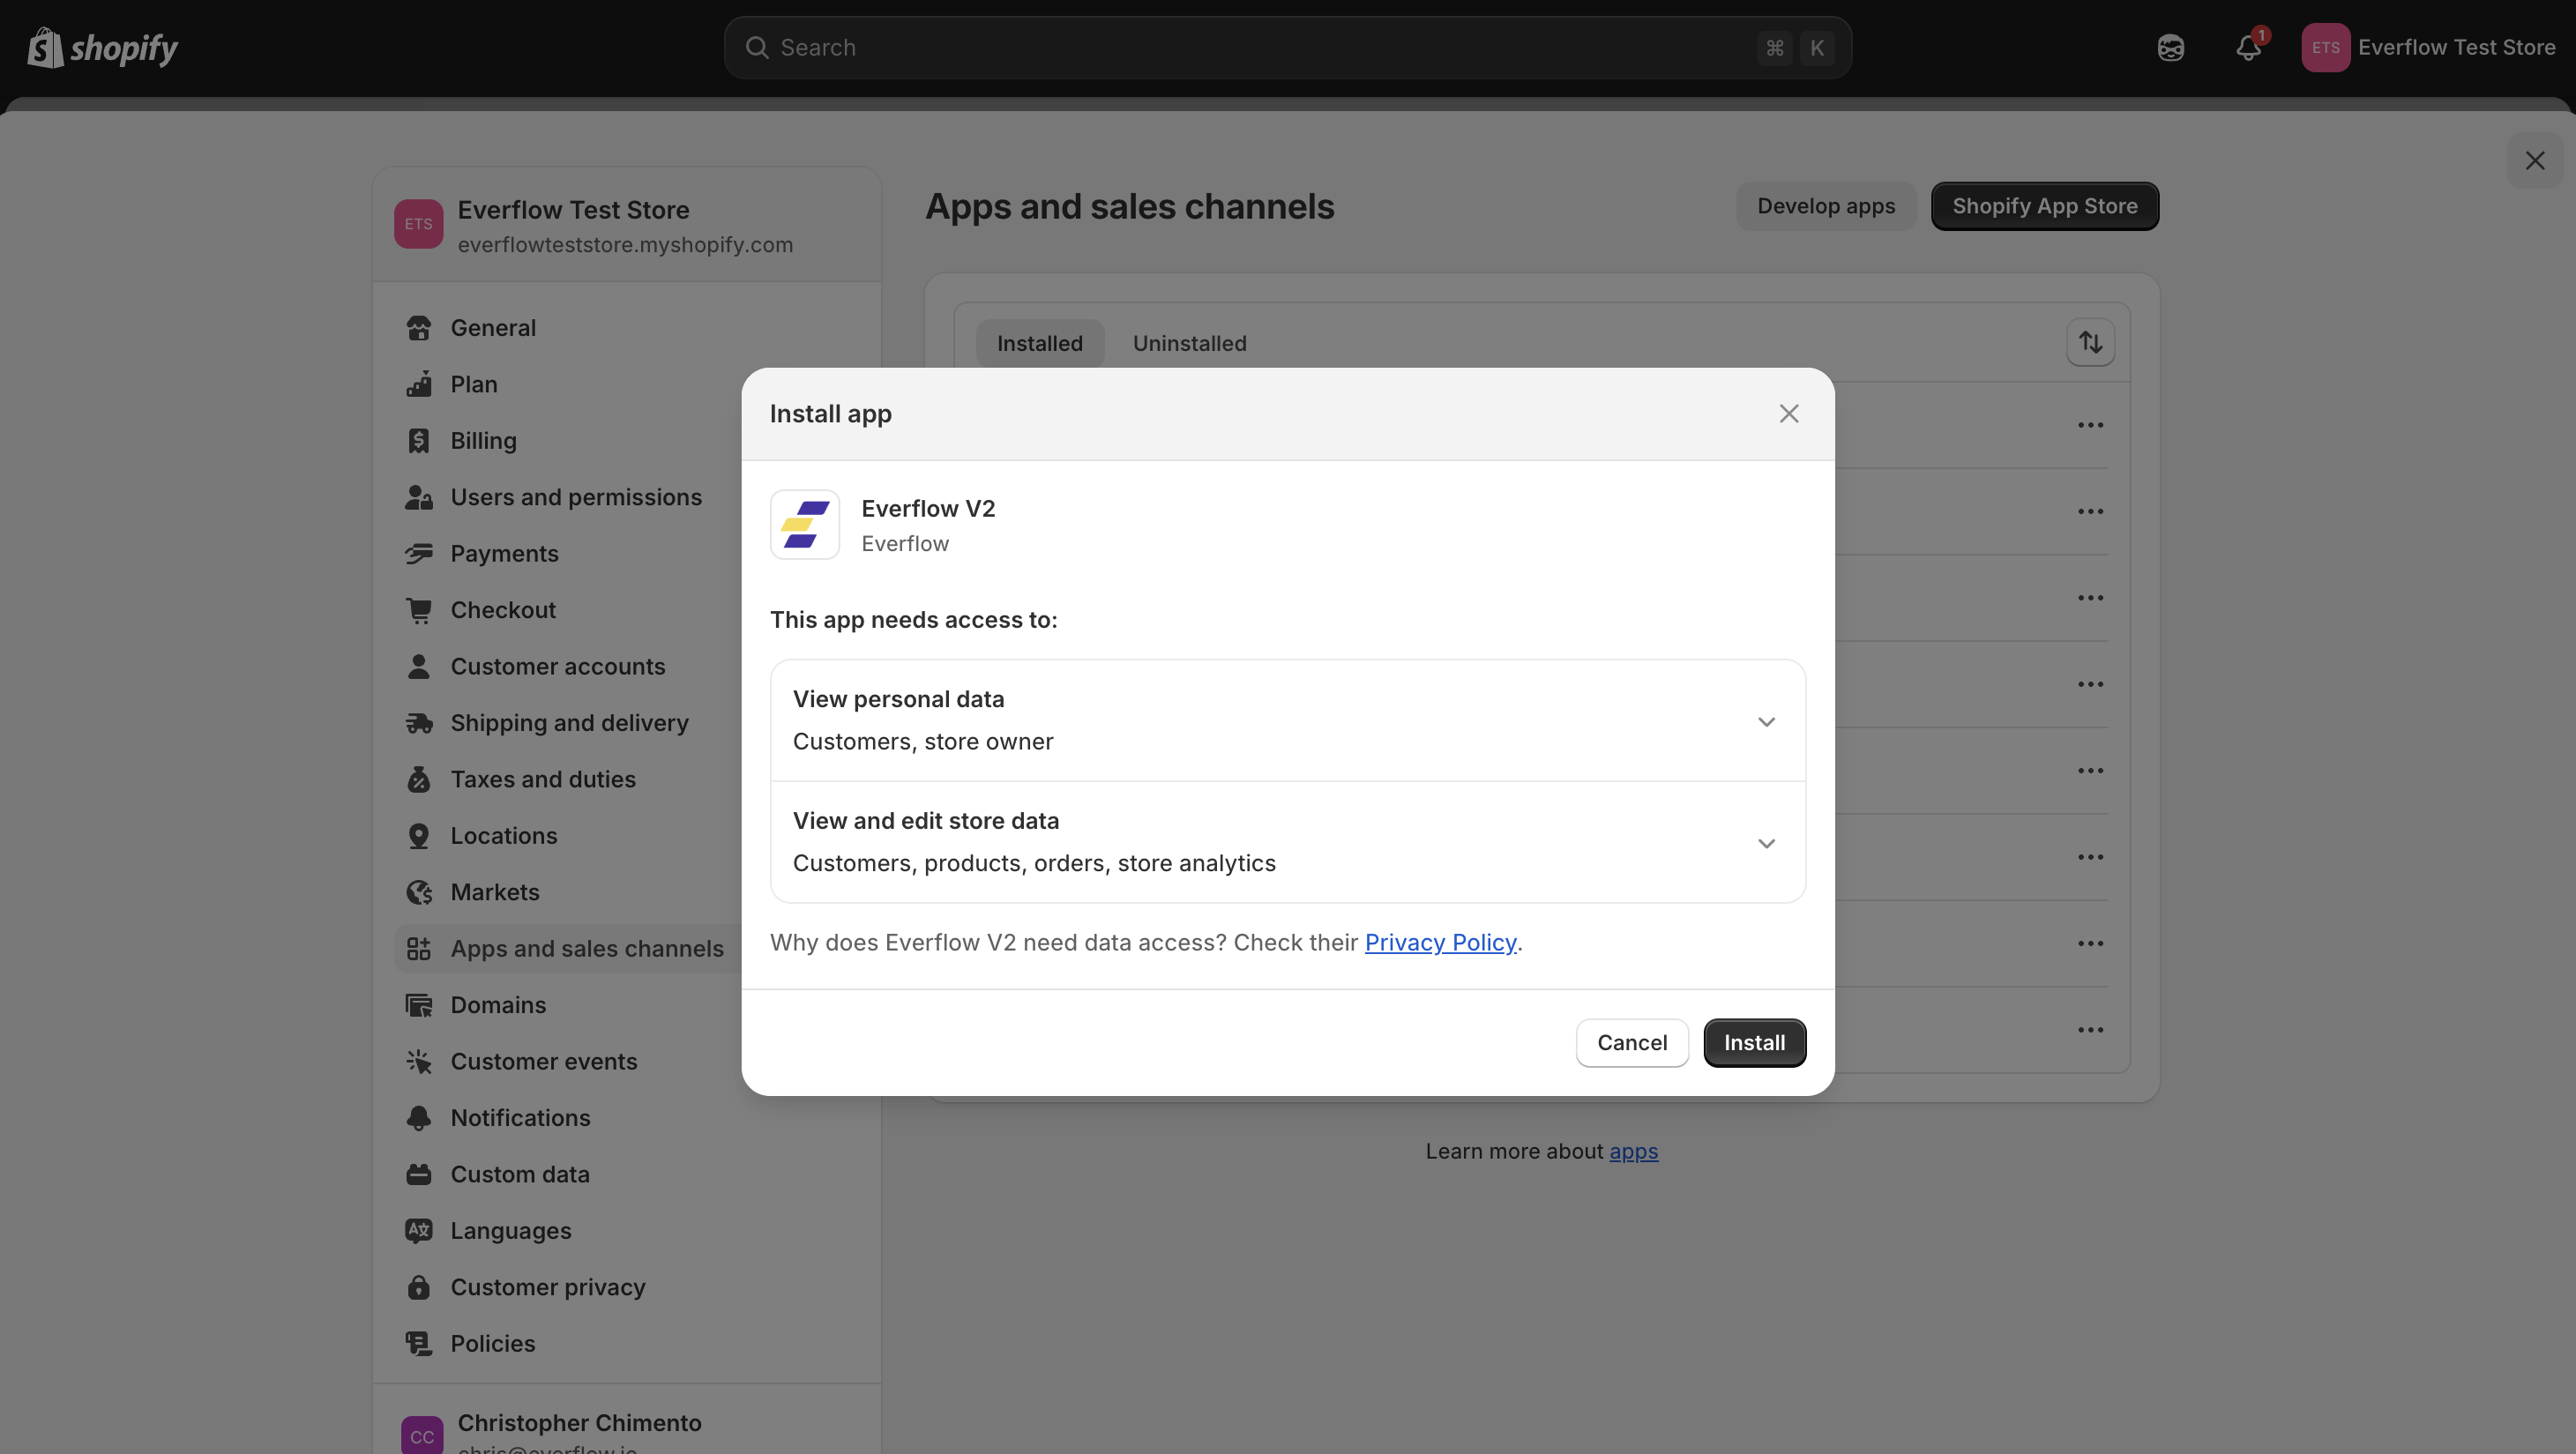Image resolution: width=2576 pixels, height=1454 pixels.
Task: Click the Taxes and duties icon
Action: (419, 779)
